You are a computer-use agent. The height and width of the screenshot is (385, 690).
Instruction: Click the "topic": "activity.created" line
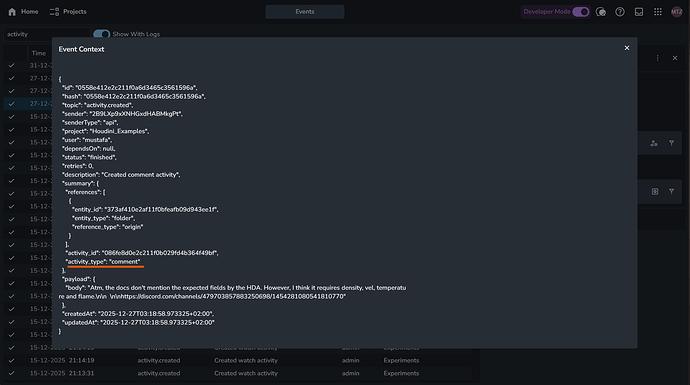coord(97,105)
